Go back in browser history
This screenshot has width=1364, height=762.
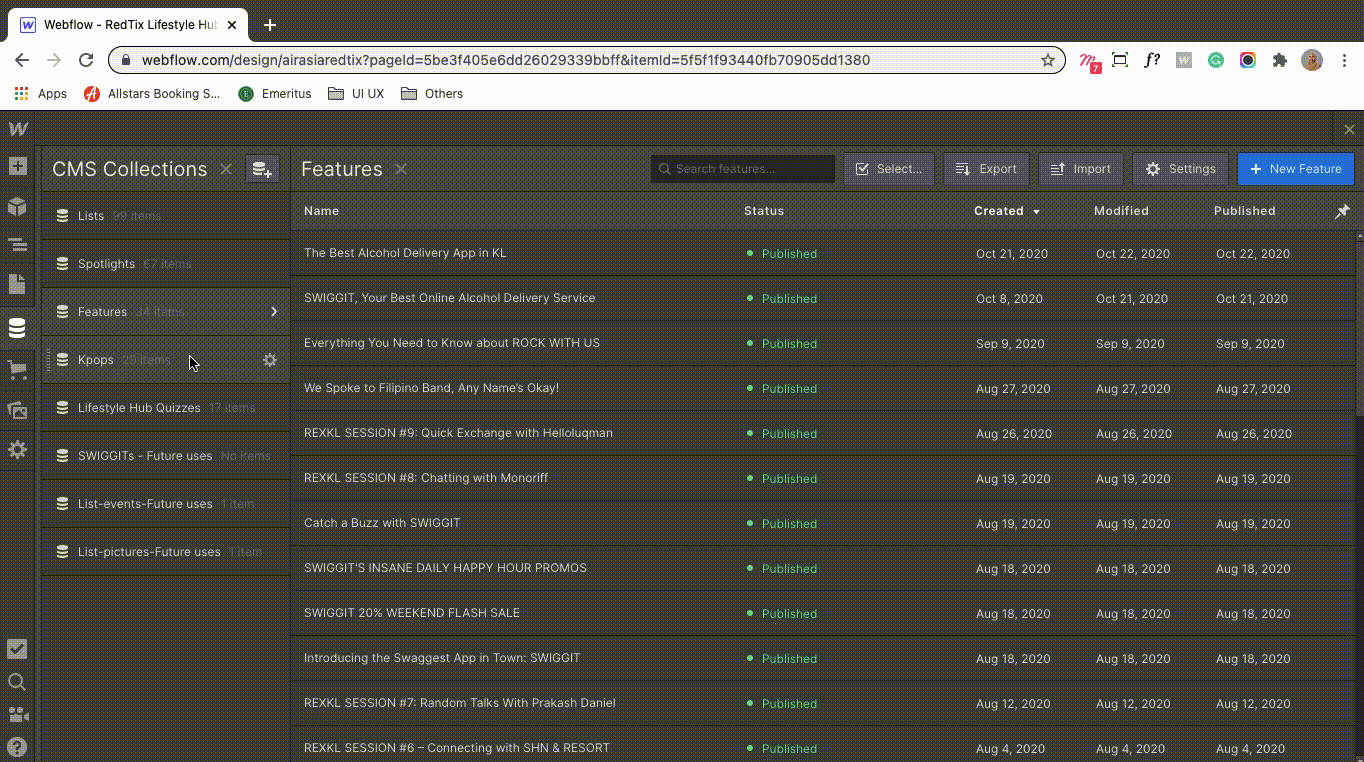pyautogui.click(x=22, y=60)
